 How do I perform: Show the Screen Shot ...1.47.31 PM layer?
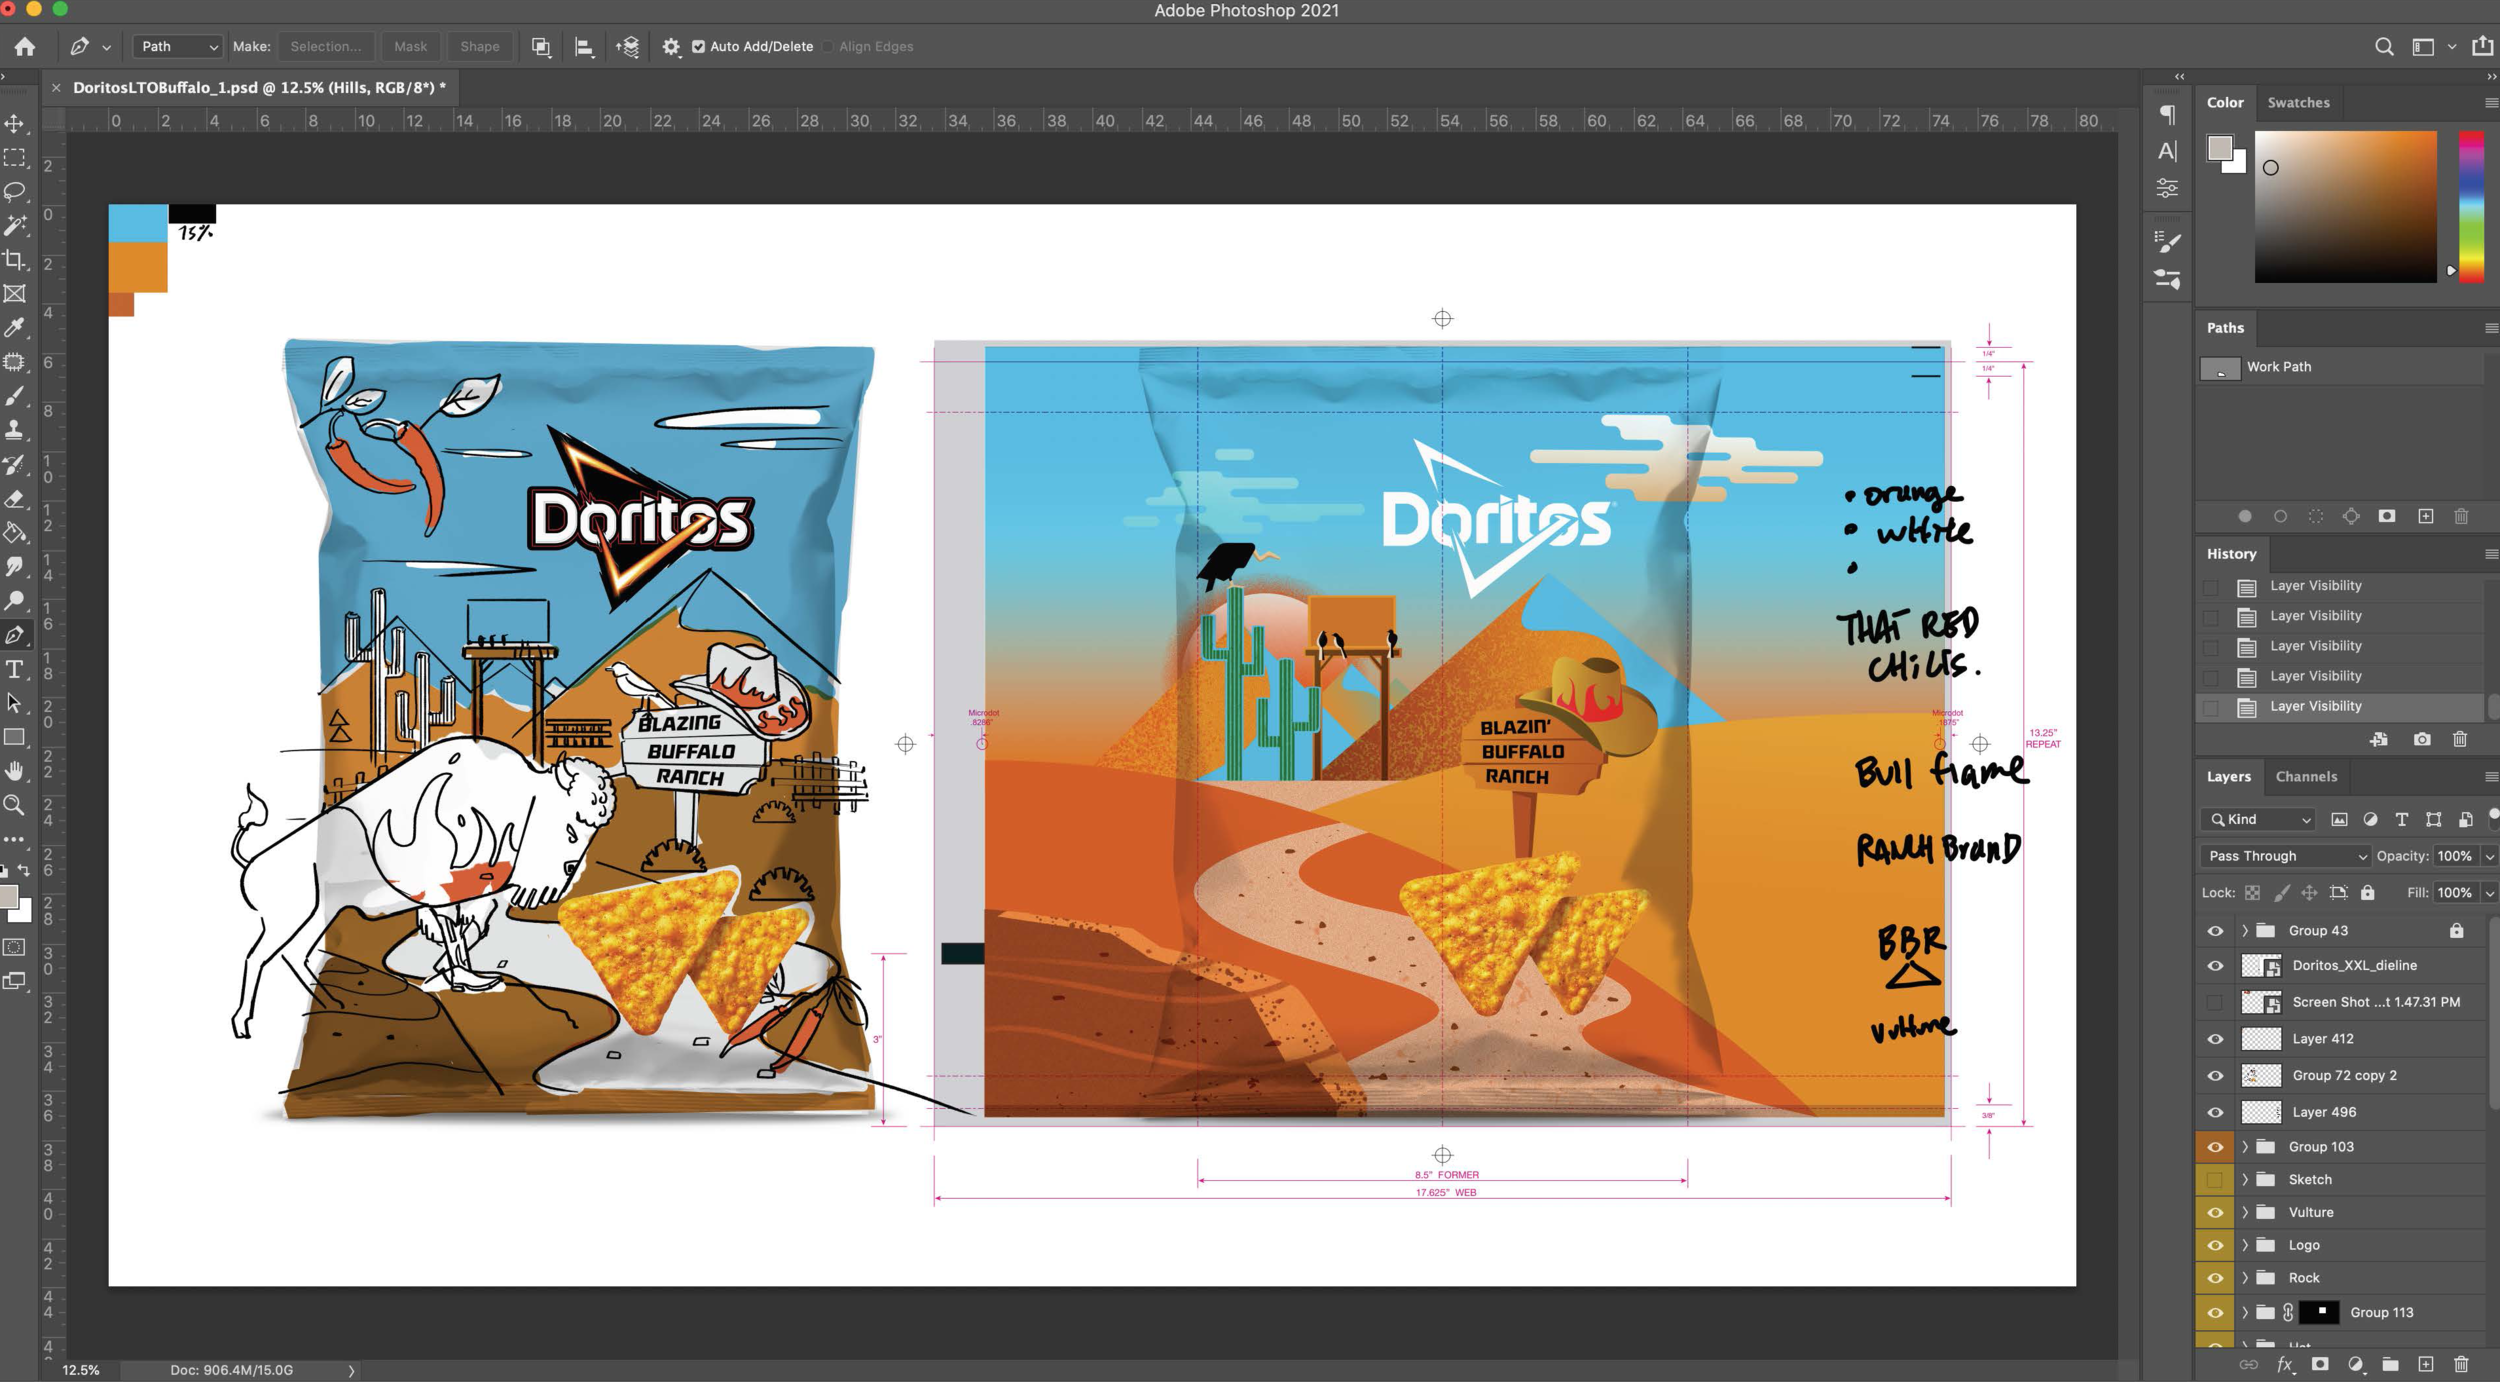2216,1001
